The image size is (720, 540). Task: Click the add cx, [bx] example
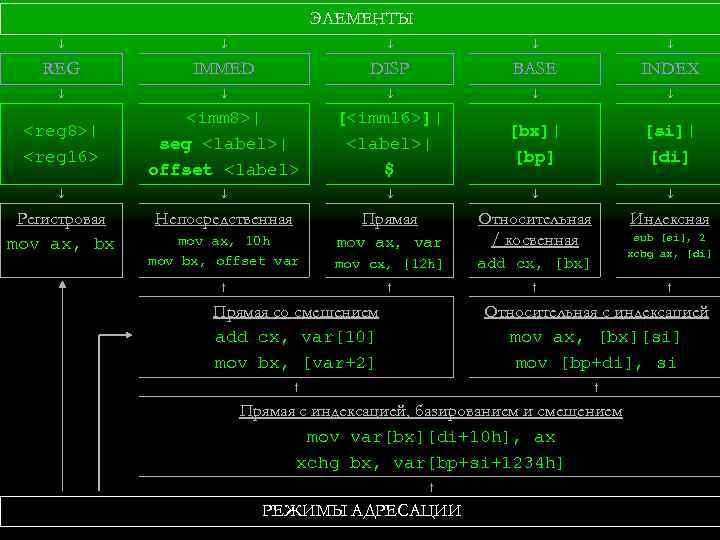point(534,264)
